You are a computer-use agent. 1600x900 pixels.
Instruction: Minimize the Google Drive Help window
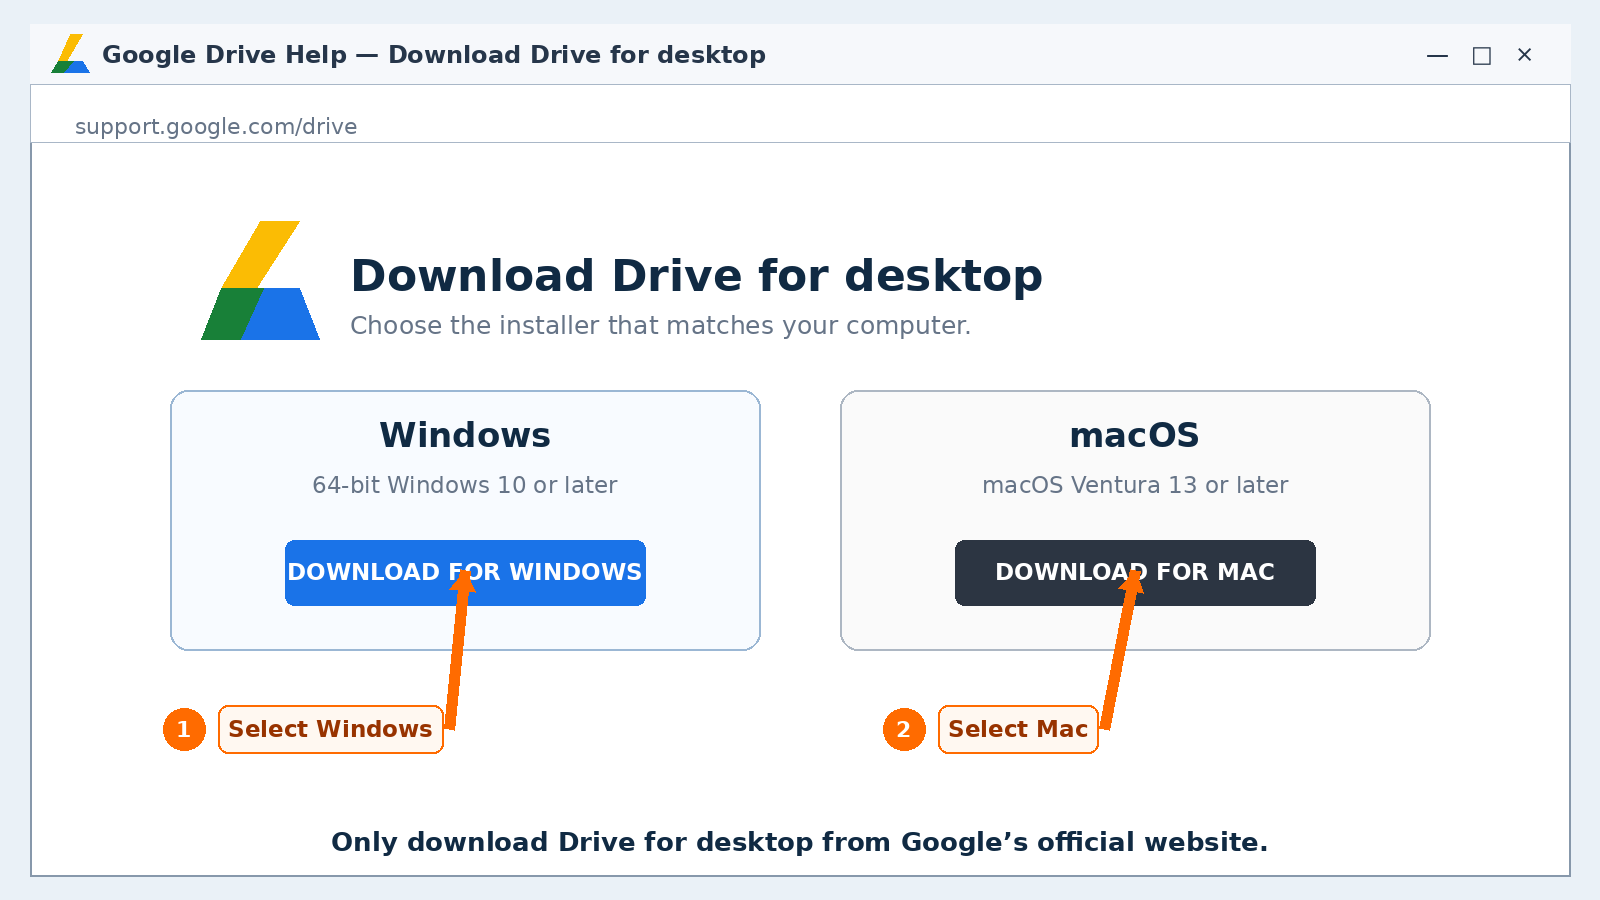click(x=1437, y=55)
